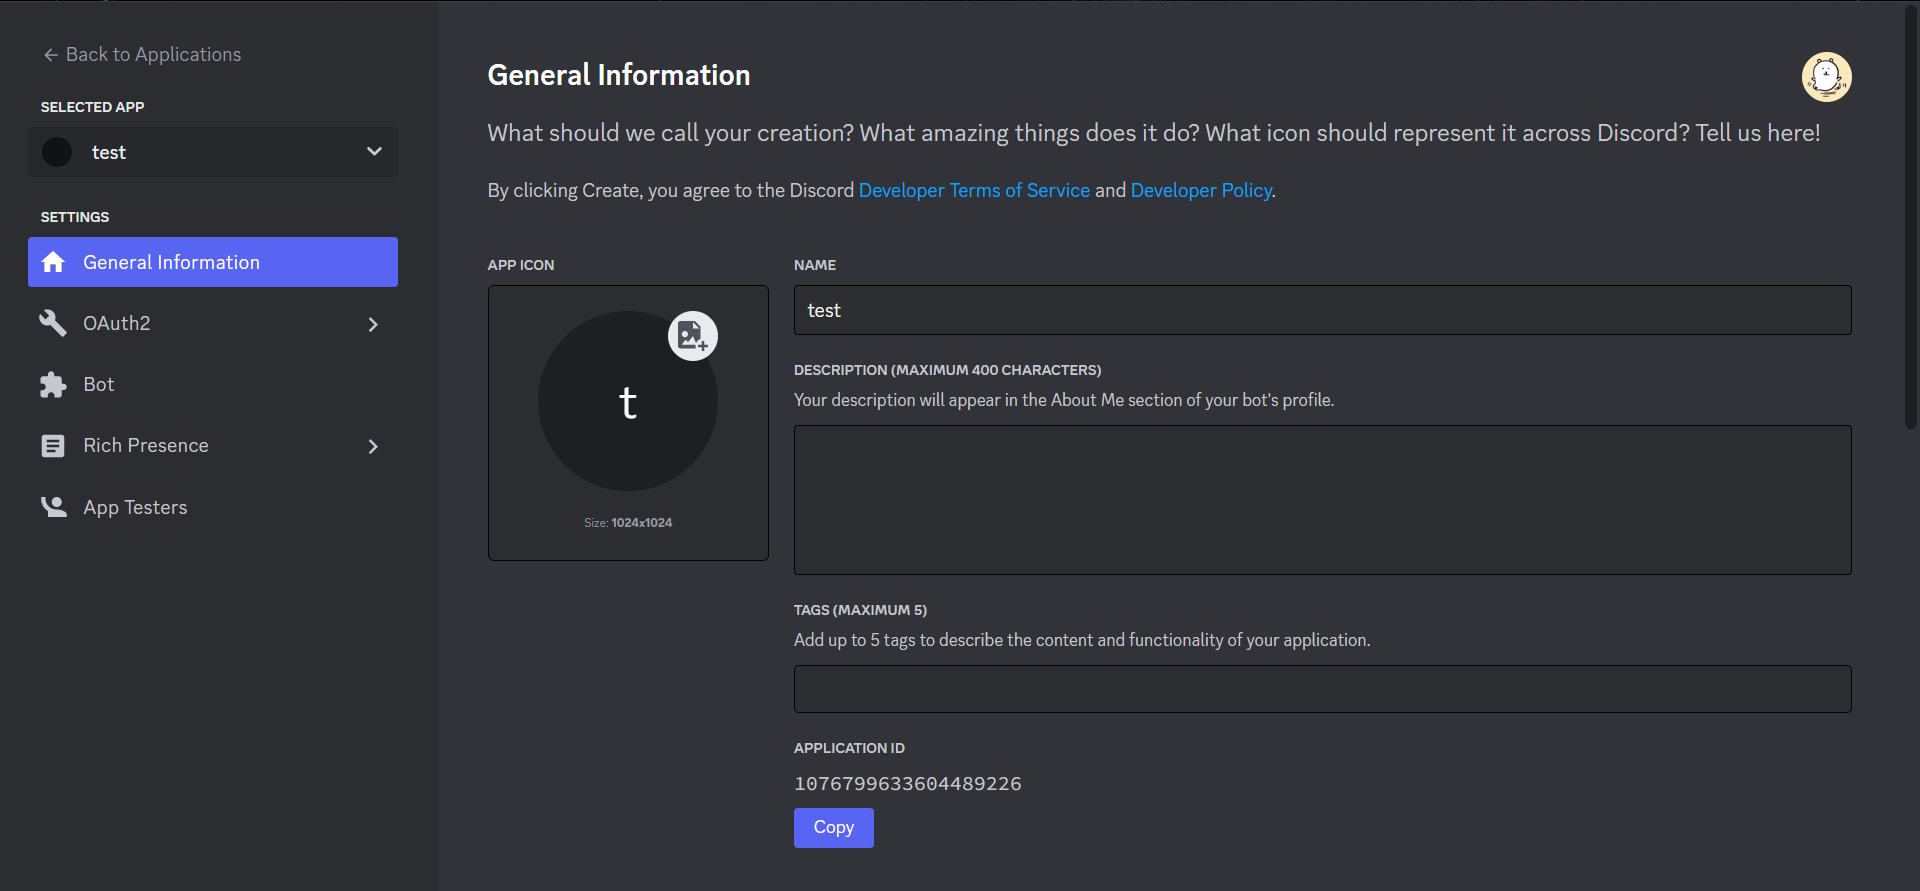Click the TAGS (MAXIMUM 5) label

860,610
